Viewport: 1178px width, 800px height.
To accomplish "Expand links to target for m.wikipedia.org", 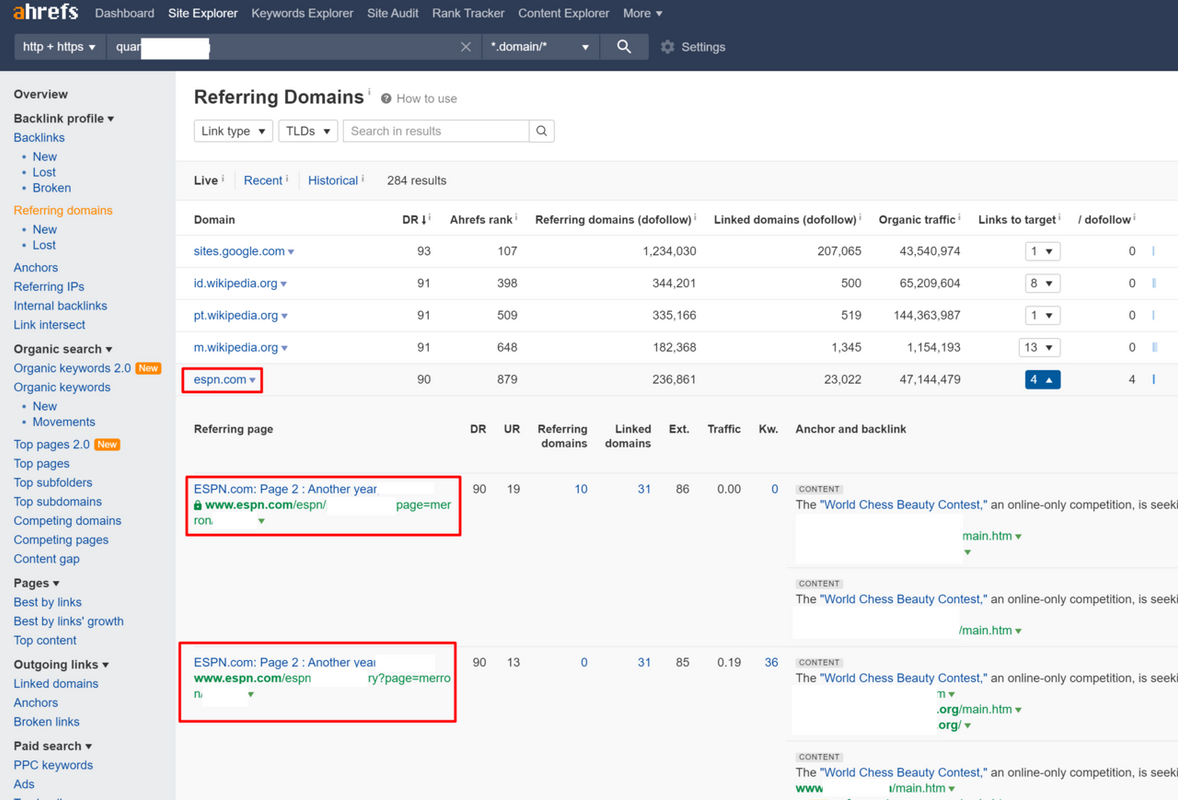I will pos(1040,347).
